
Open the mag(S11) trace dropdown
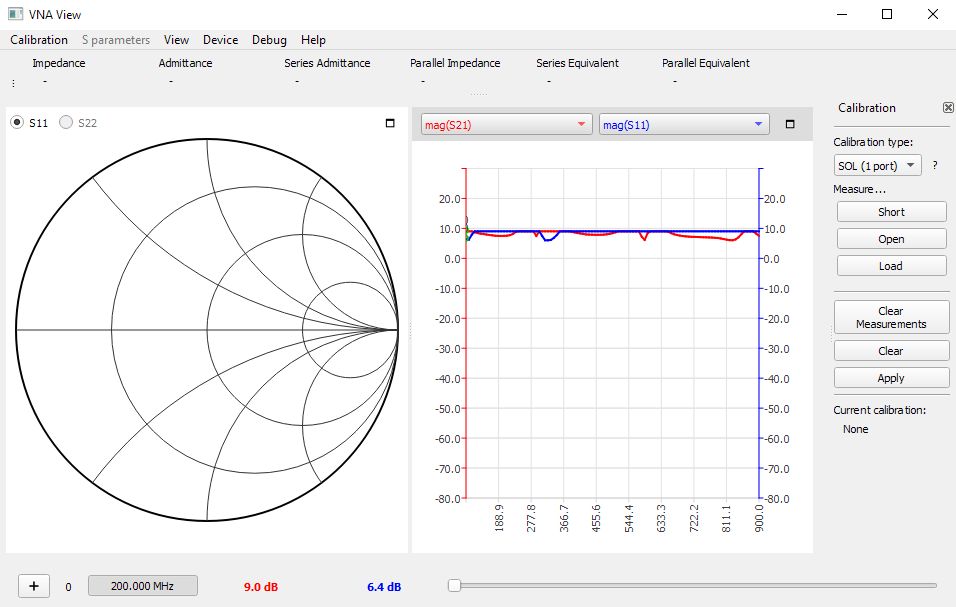[684, 124]
